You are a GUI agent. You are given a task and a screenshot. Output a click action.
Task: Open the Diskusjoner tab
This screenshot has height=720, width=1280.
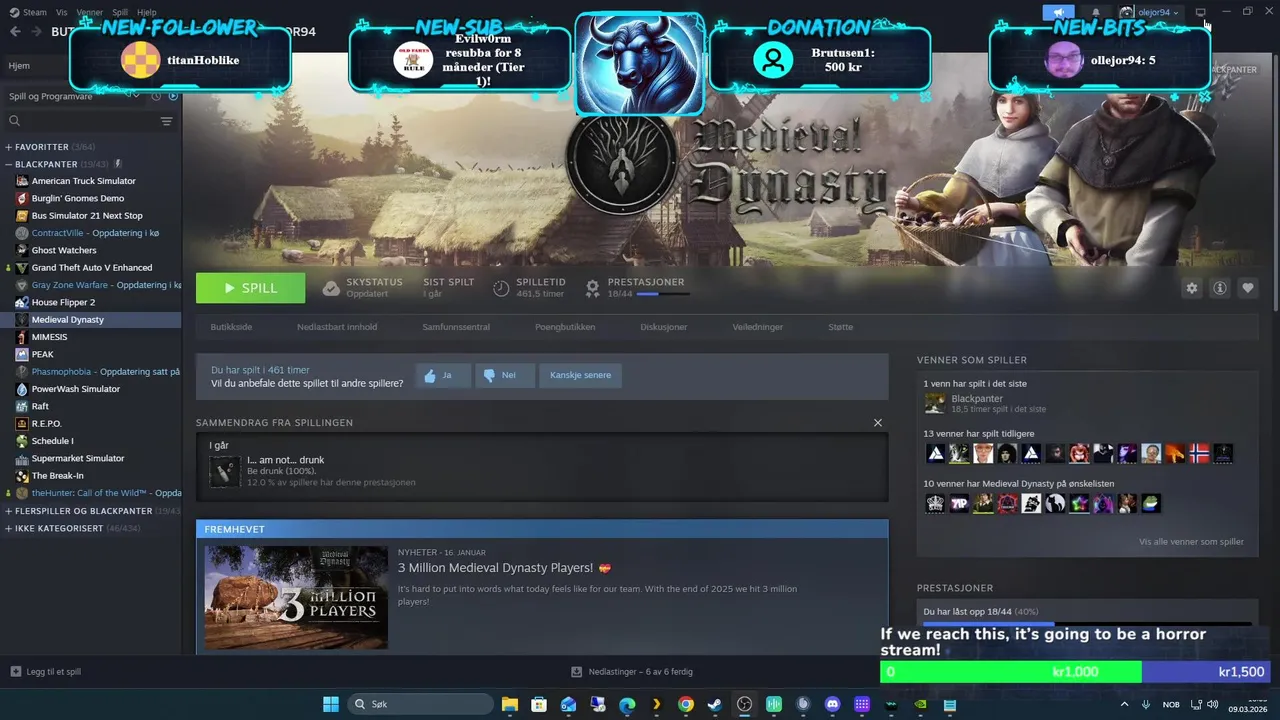tap(664, 327)
